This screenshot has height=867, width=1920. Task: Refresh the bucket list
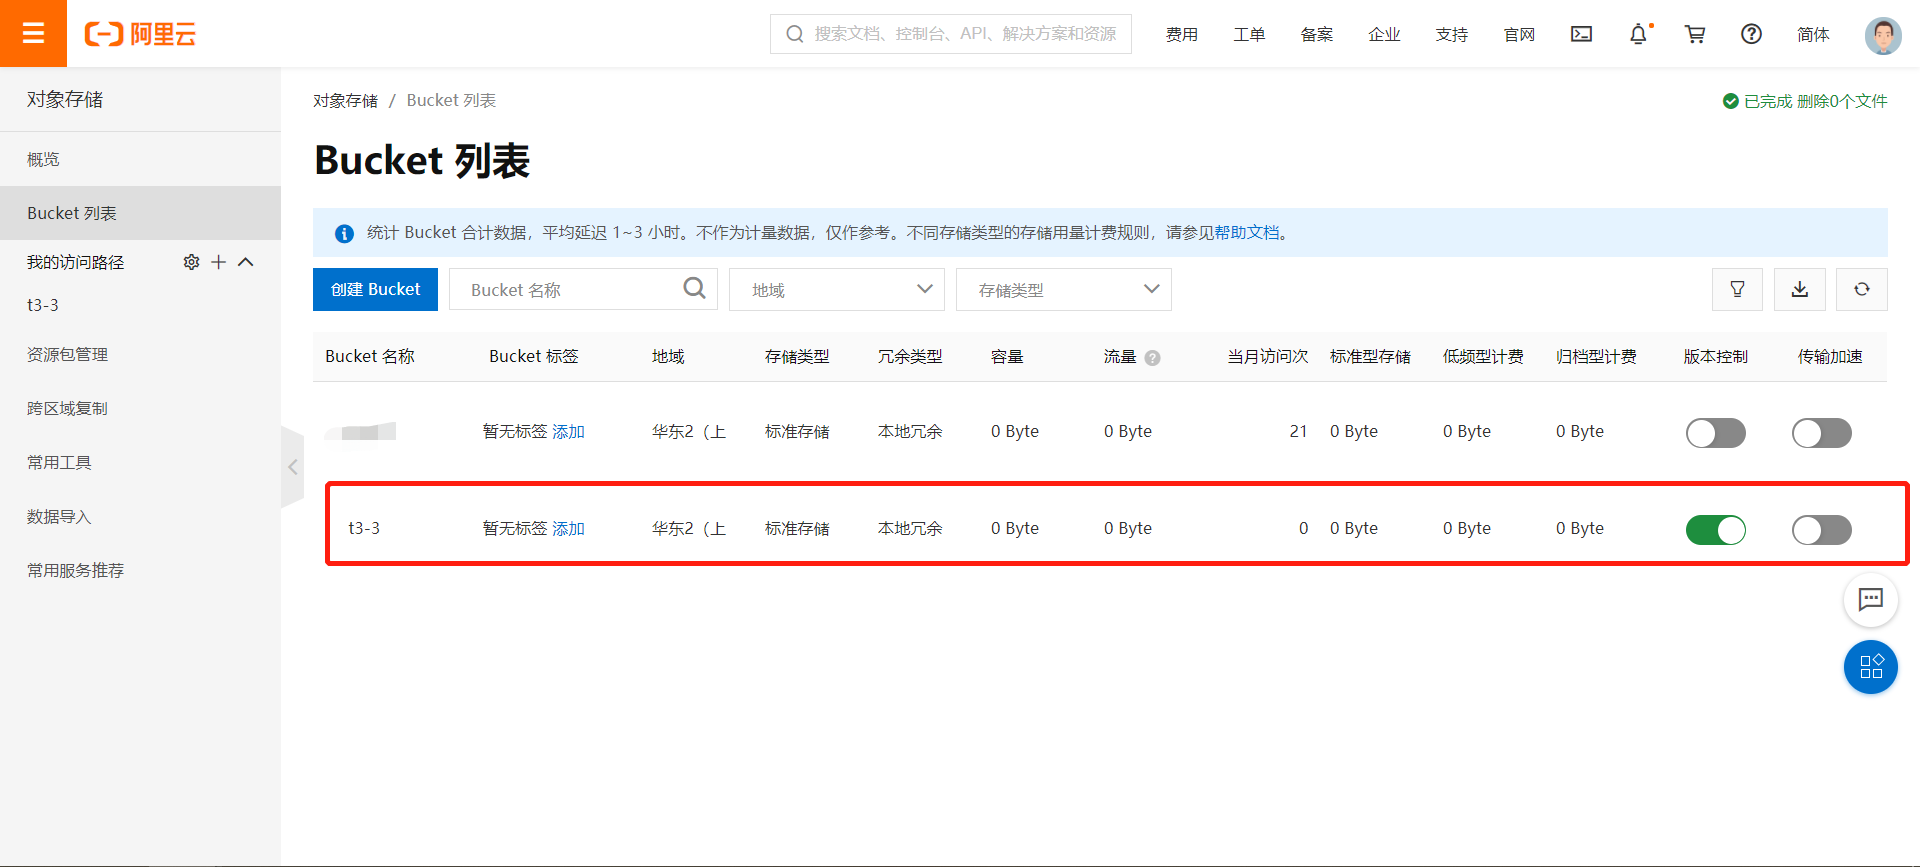[1862, 289]
